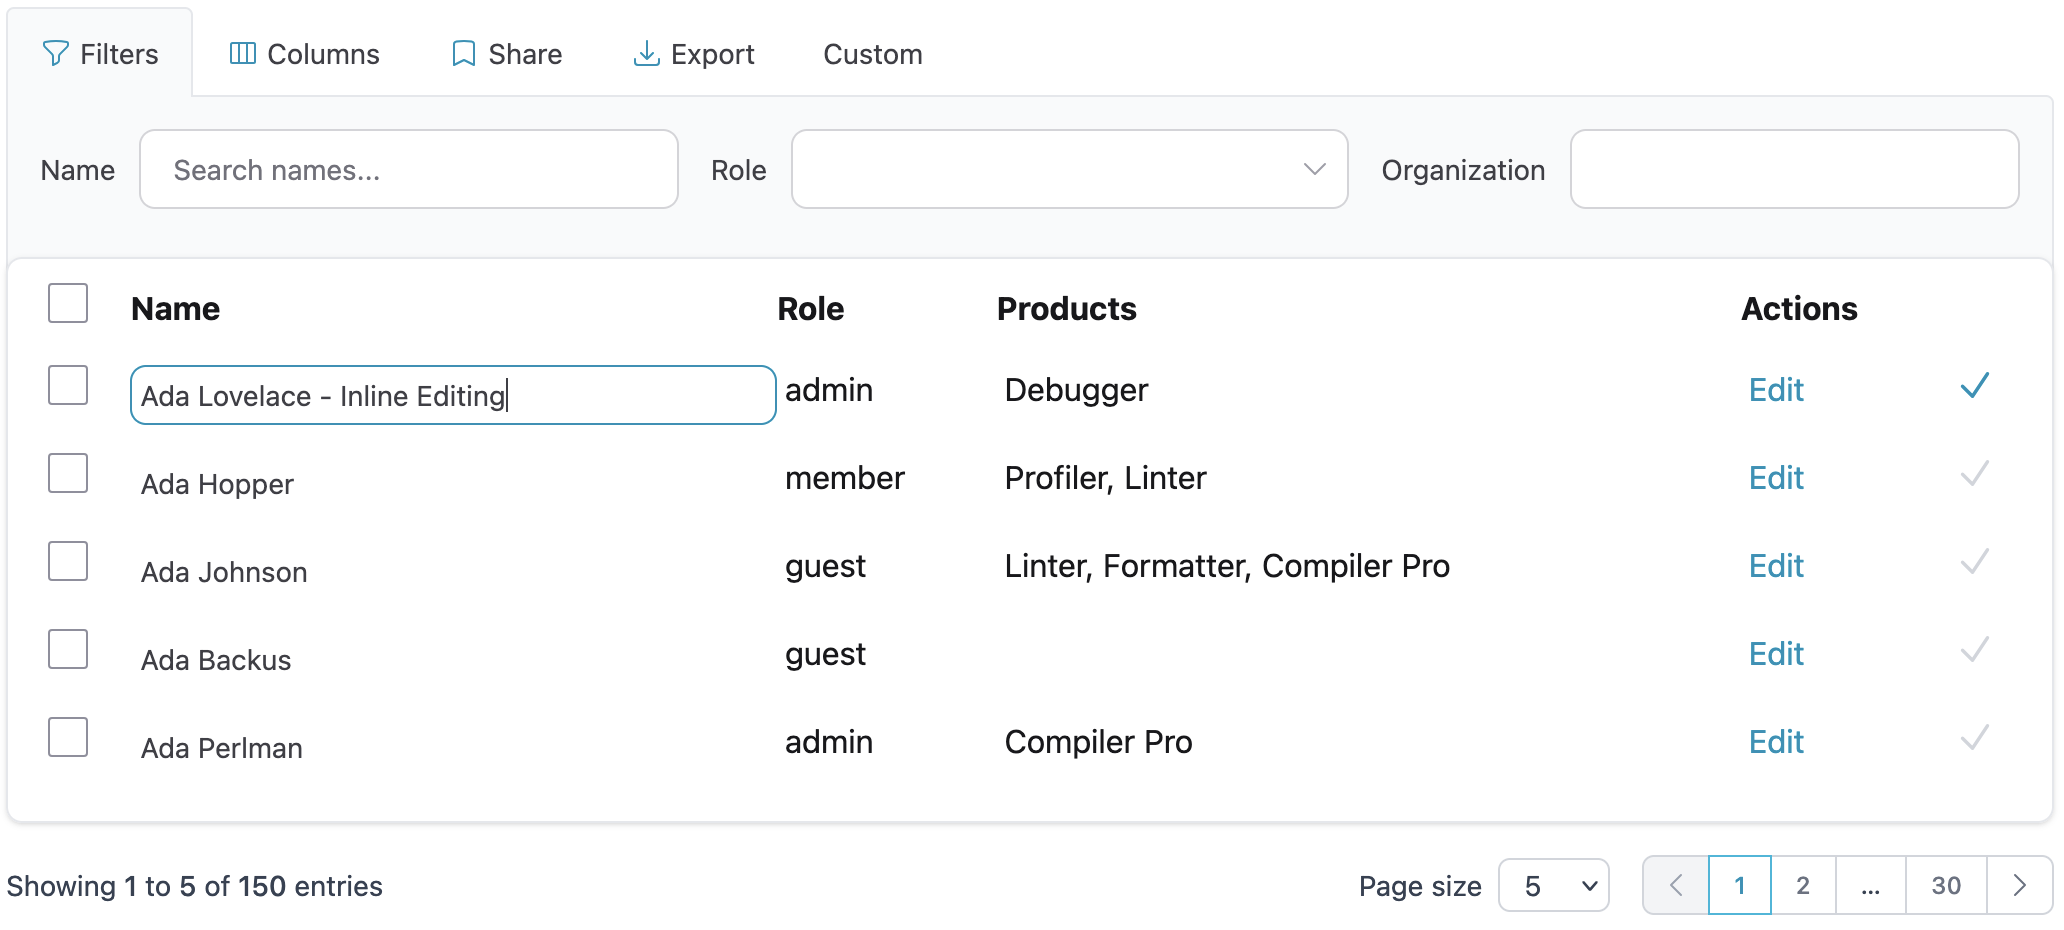Click the download icon beside Export
The image size is (2064, 930).
tap(647, 53)
